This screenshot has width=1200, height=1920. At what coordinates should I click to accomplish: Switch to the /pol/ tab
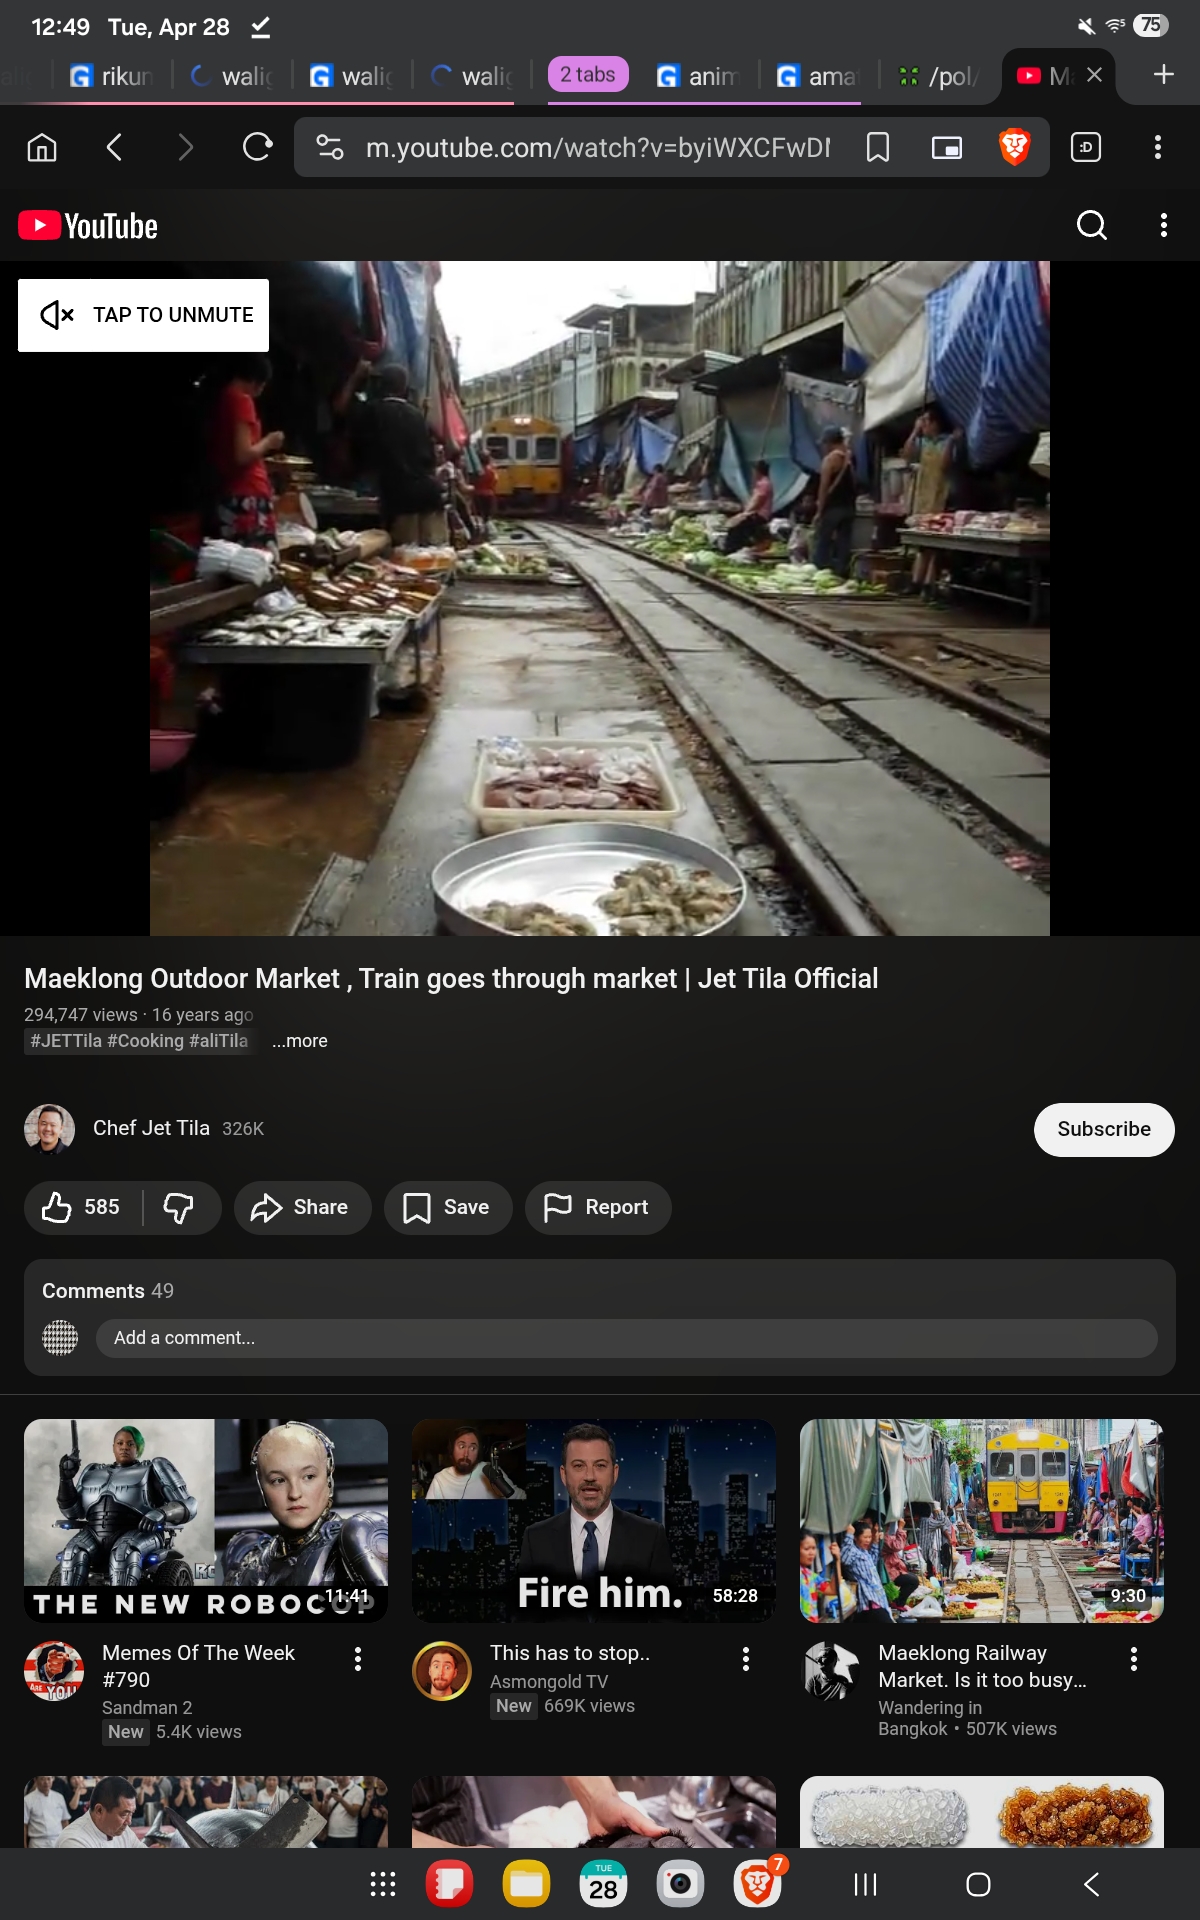(939, 76)
